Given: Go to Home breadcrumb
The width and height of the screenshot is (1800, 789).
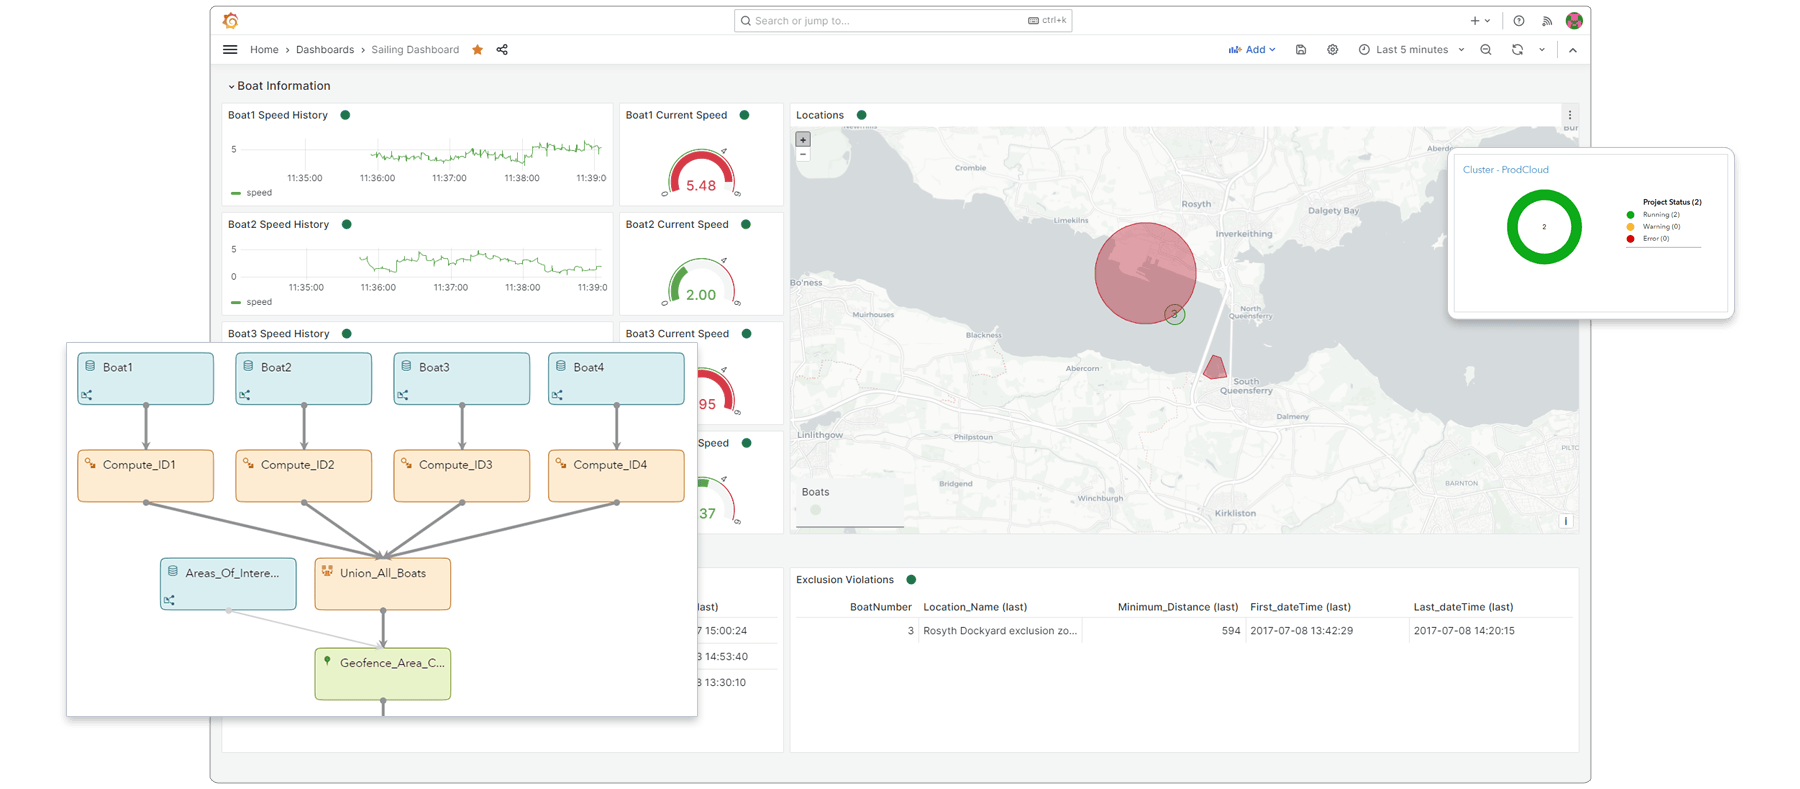Looking at the screenshot, I should pyautogui.click(x=264, y=50).
